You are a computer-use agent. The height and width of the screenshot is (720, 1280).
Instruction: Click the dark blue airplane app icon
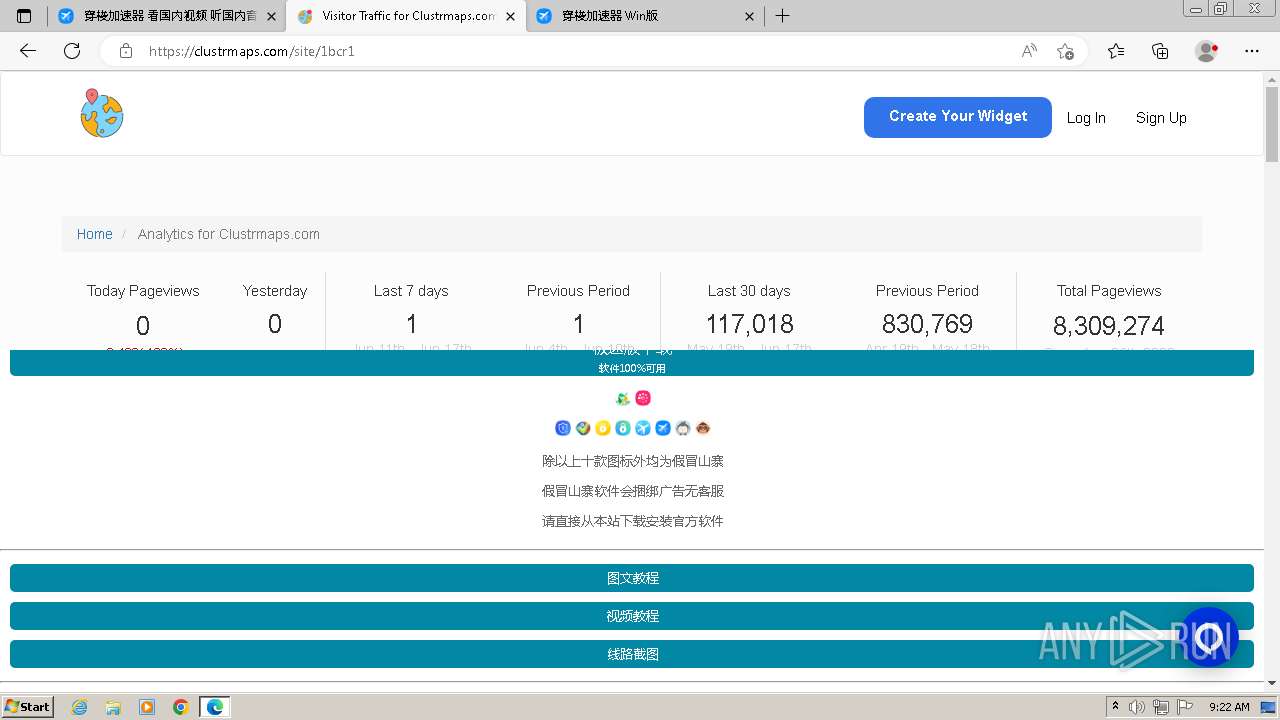pyautogui.click(x=663, y=428)
